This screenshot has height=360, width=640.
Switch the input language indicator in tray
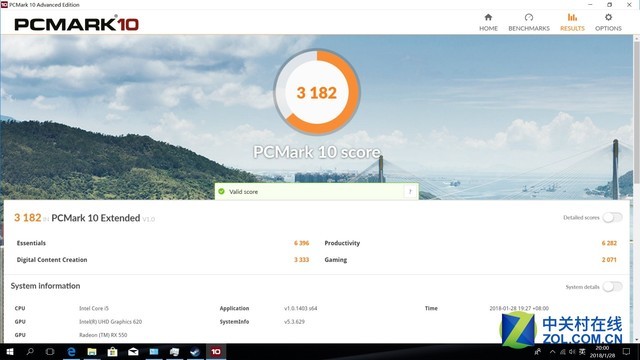(x=582, y=351)
